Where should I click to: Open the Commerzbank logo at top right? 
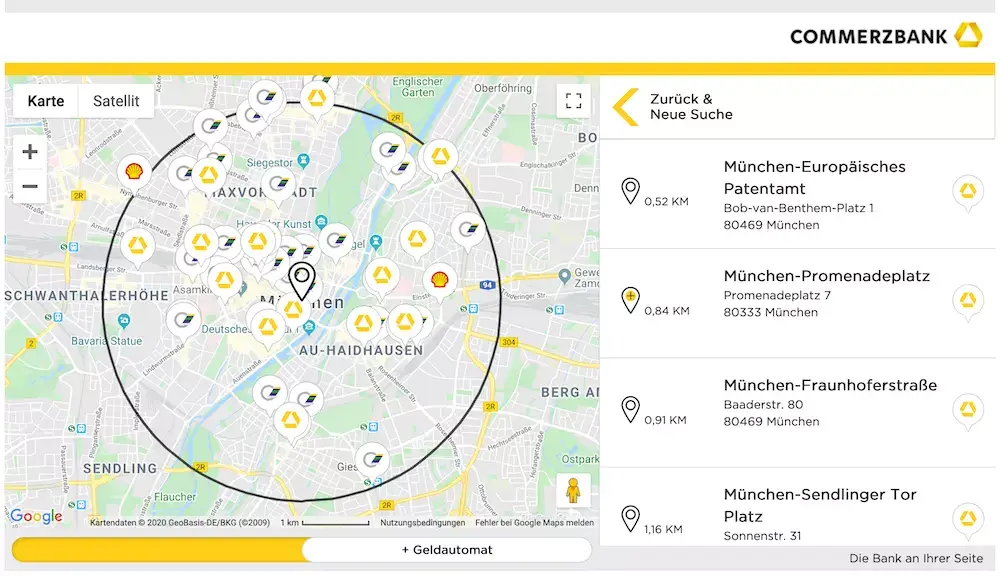[x=886, y=36]
